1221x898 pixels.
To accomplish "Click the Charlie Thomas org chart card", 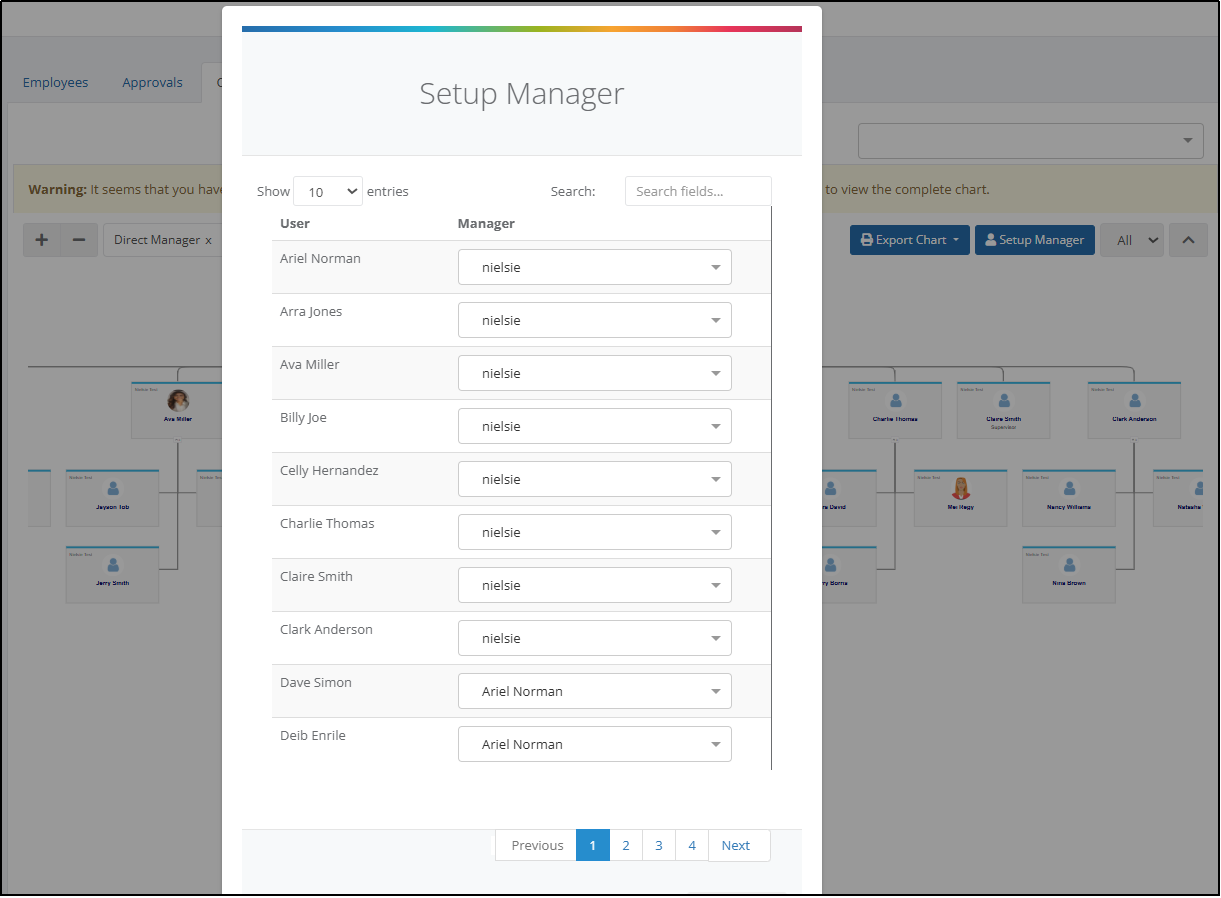I will (895, 410).
